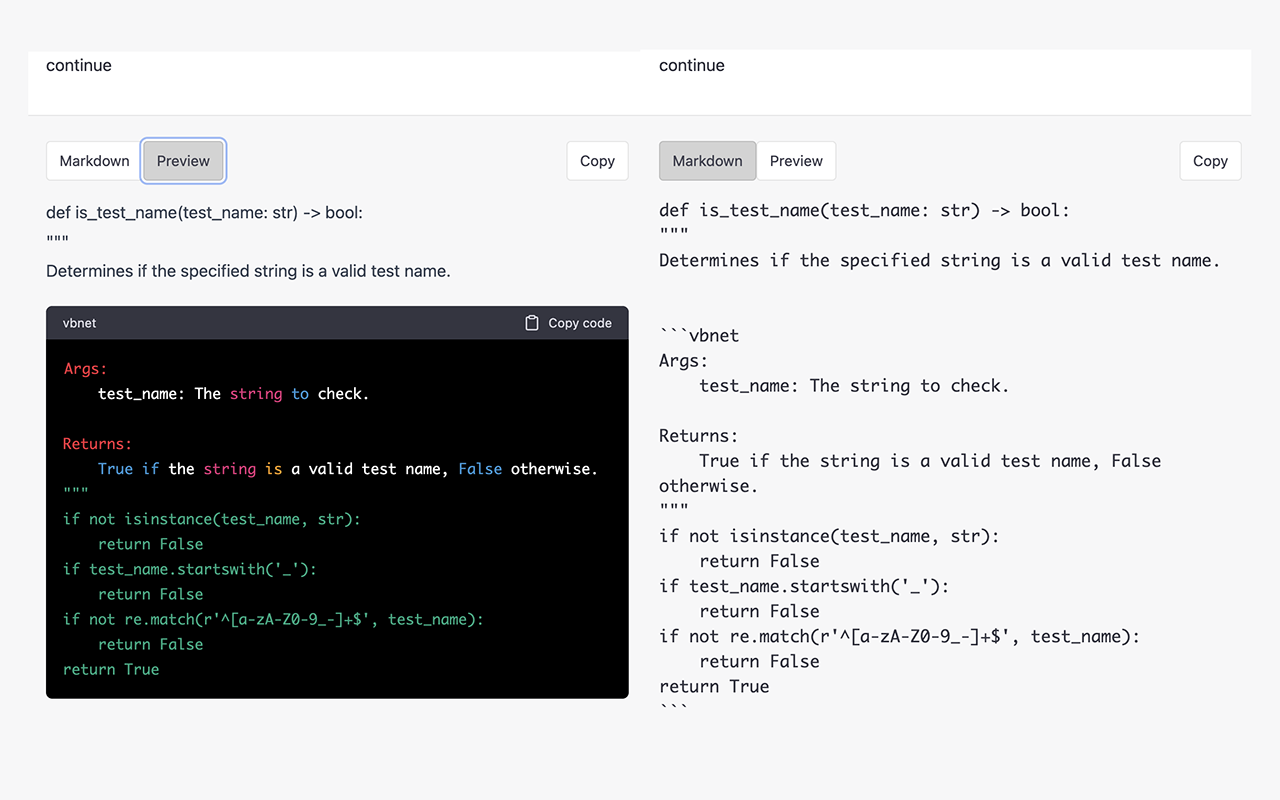Click 'if test_name.startswith' line in right panel
Image resolution: width=1280 pixels, height=800 pixels.
coord(804,586)
